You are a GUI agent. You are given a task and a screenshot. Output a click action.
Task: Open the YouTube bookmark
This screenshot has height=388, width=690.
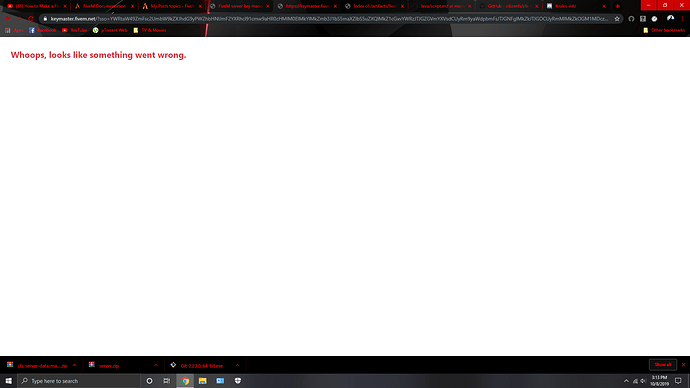[74, 30]
